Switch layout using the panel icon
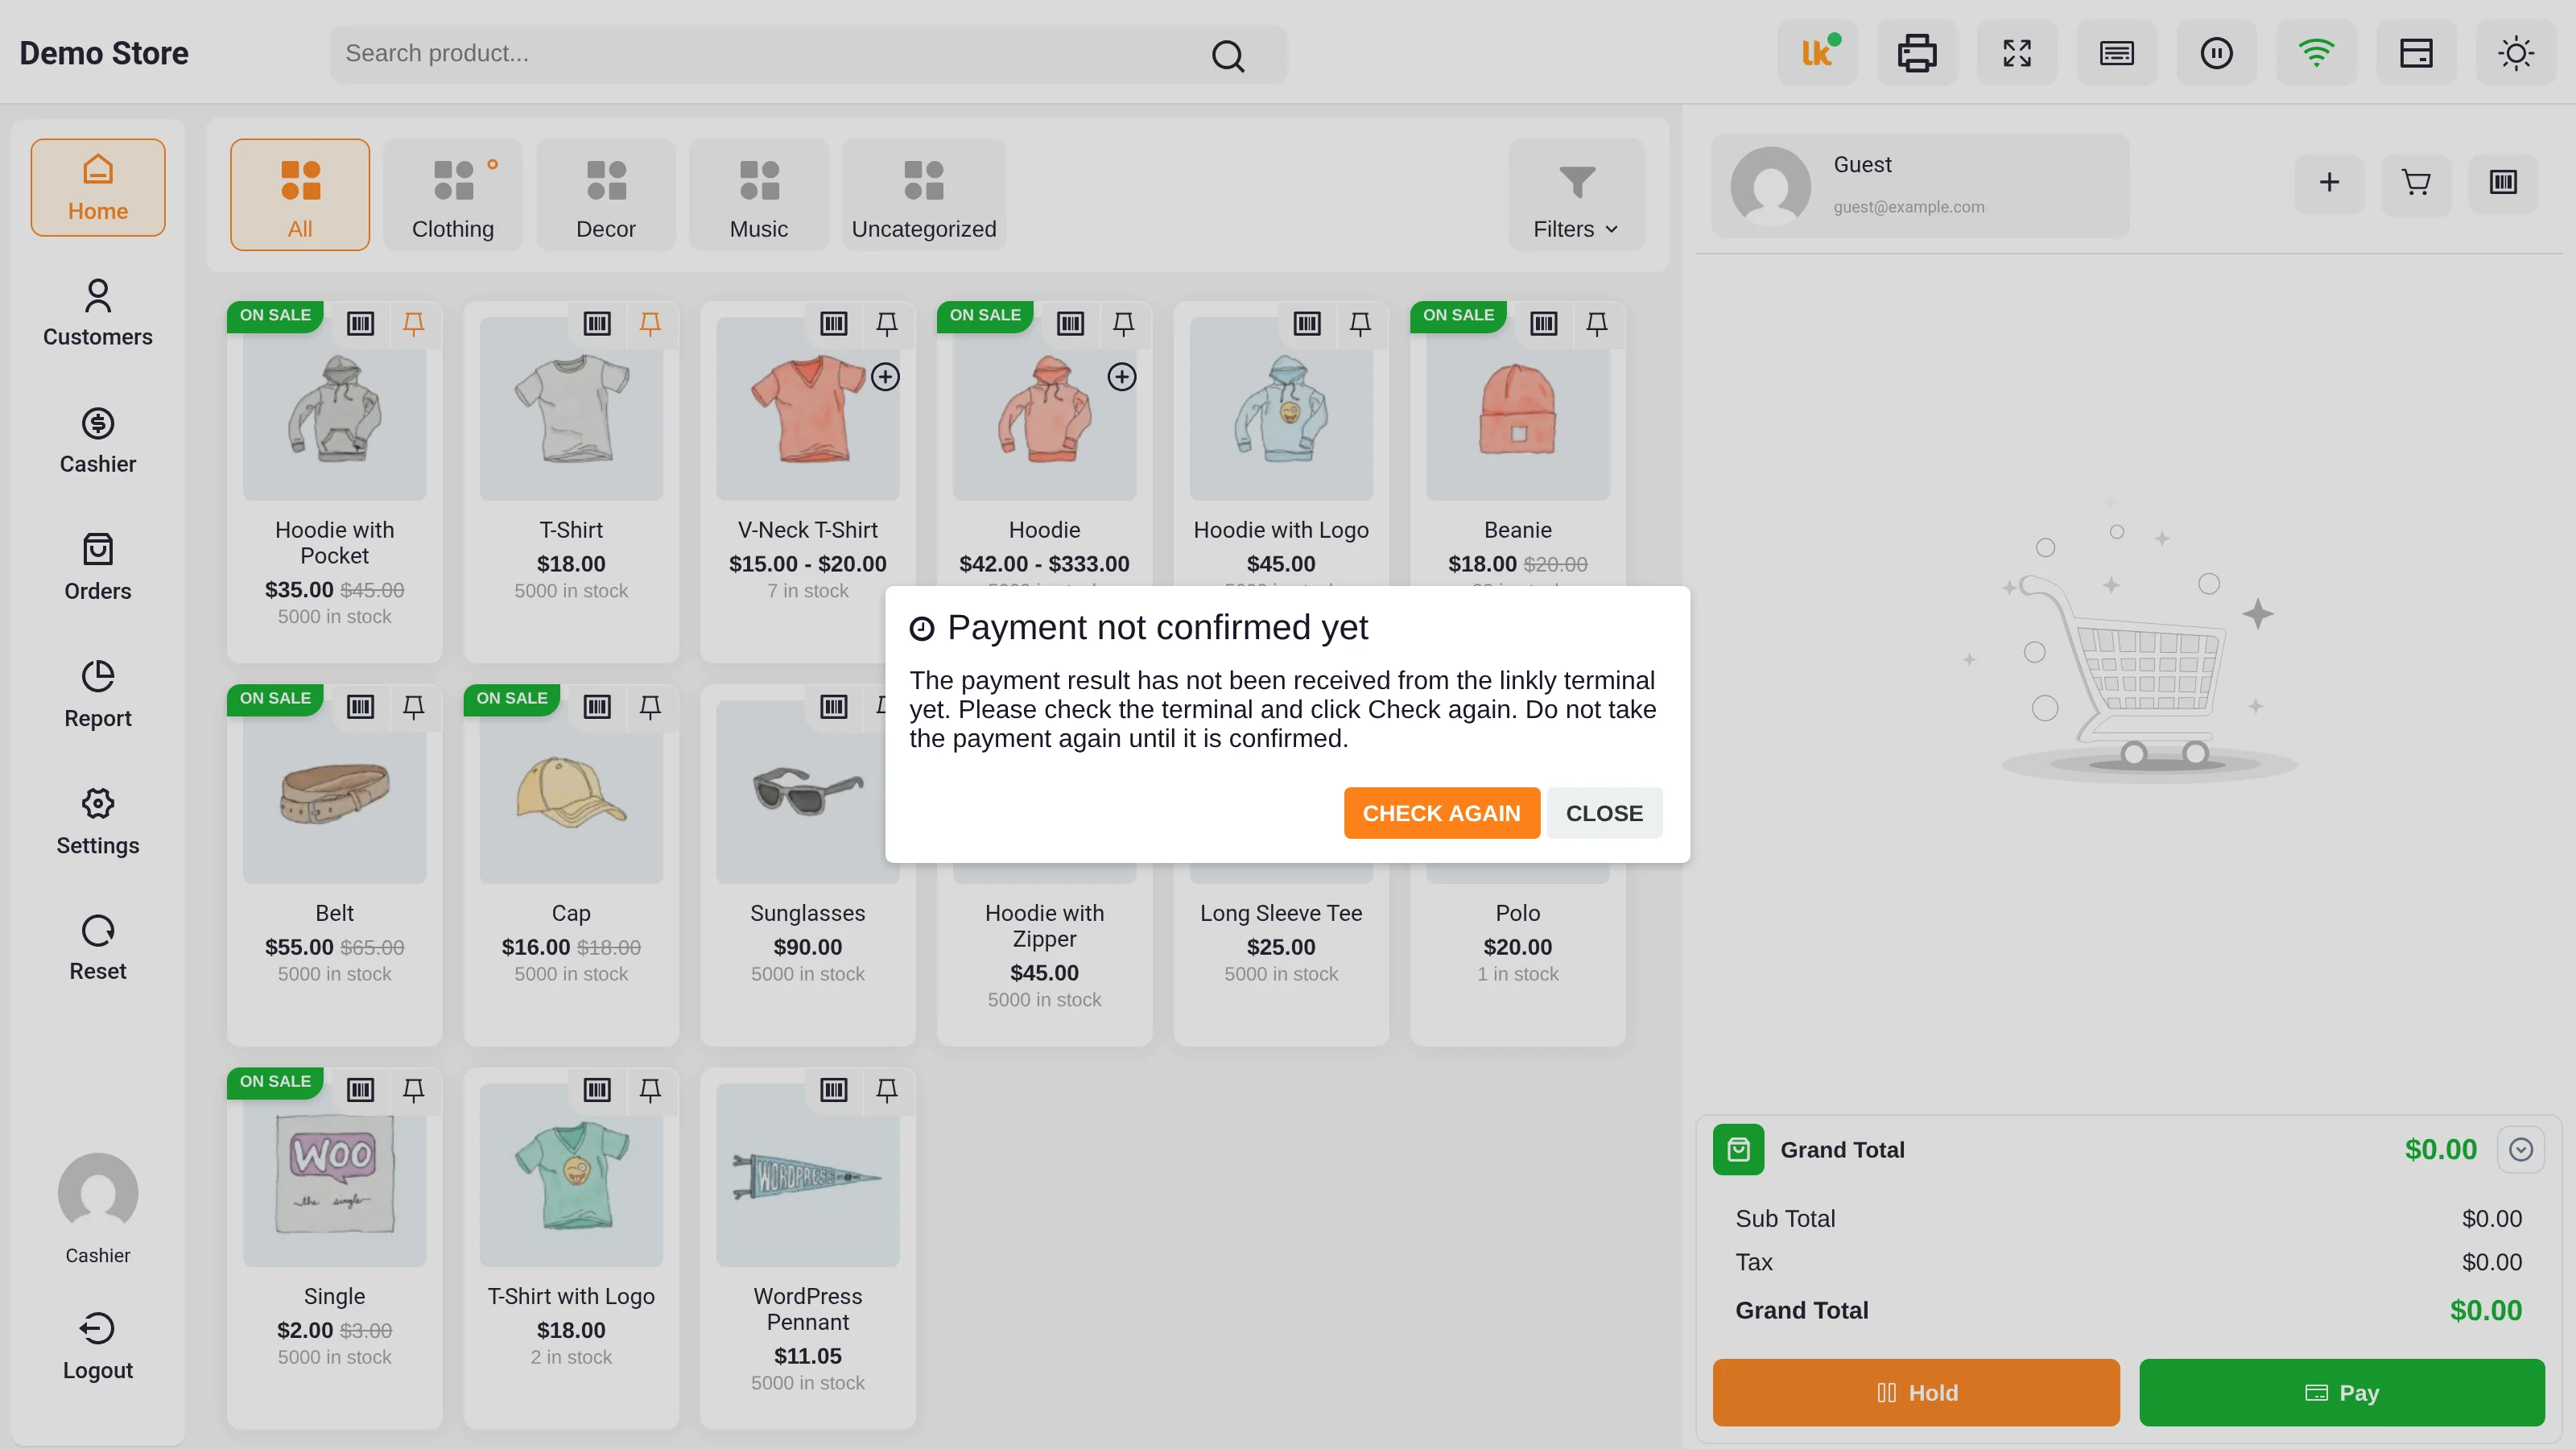2576x1449 pixels. (x=2417, y=53)
